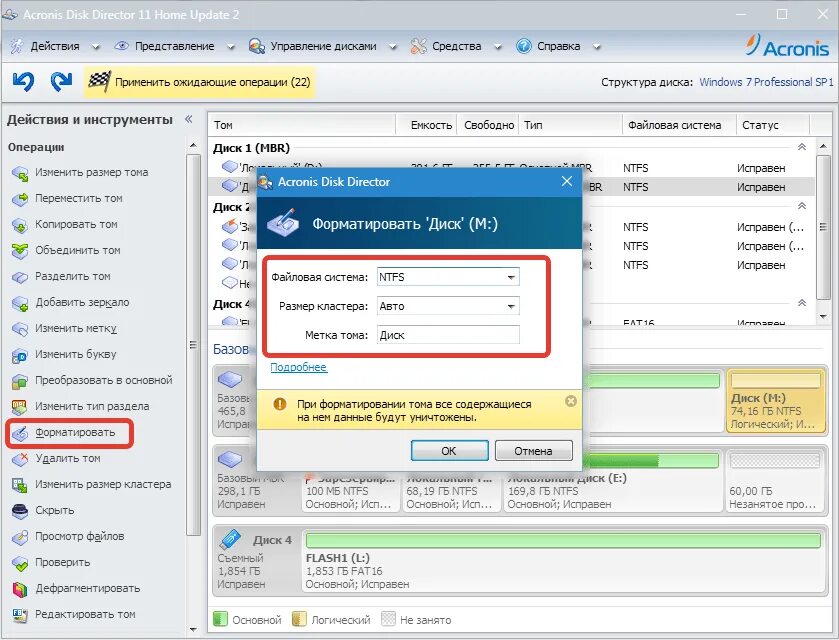Select the Диск (M:) 74,16 ГБ partition block
The height and width of the screenshot is (640, 839).
(775, 400)
